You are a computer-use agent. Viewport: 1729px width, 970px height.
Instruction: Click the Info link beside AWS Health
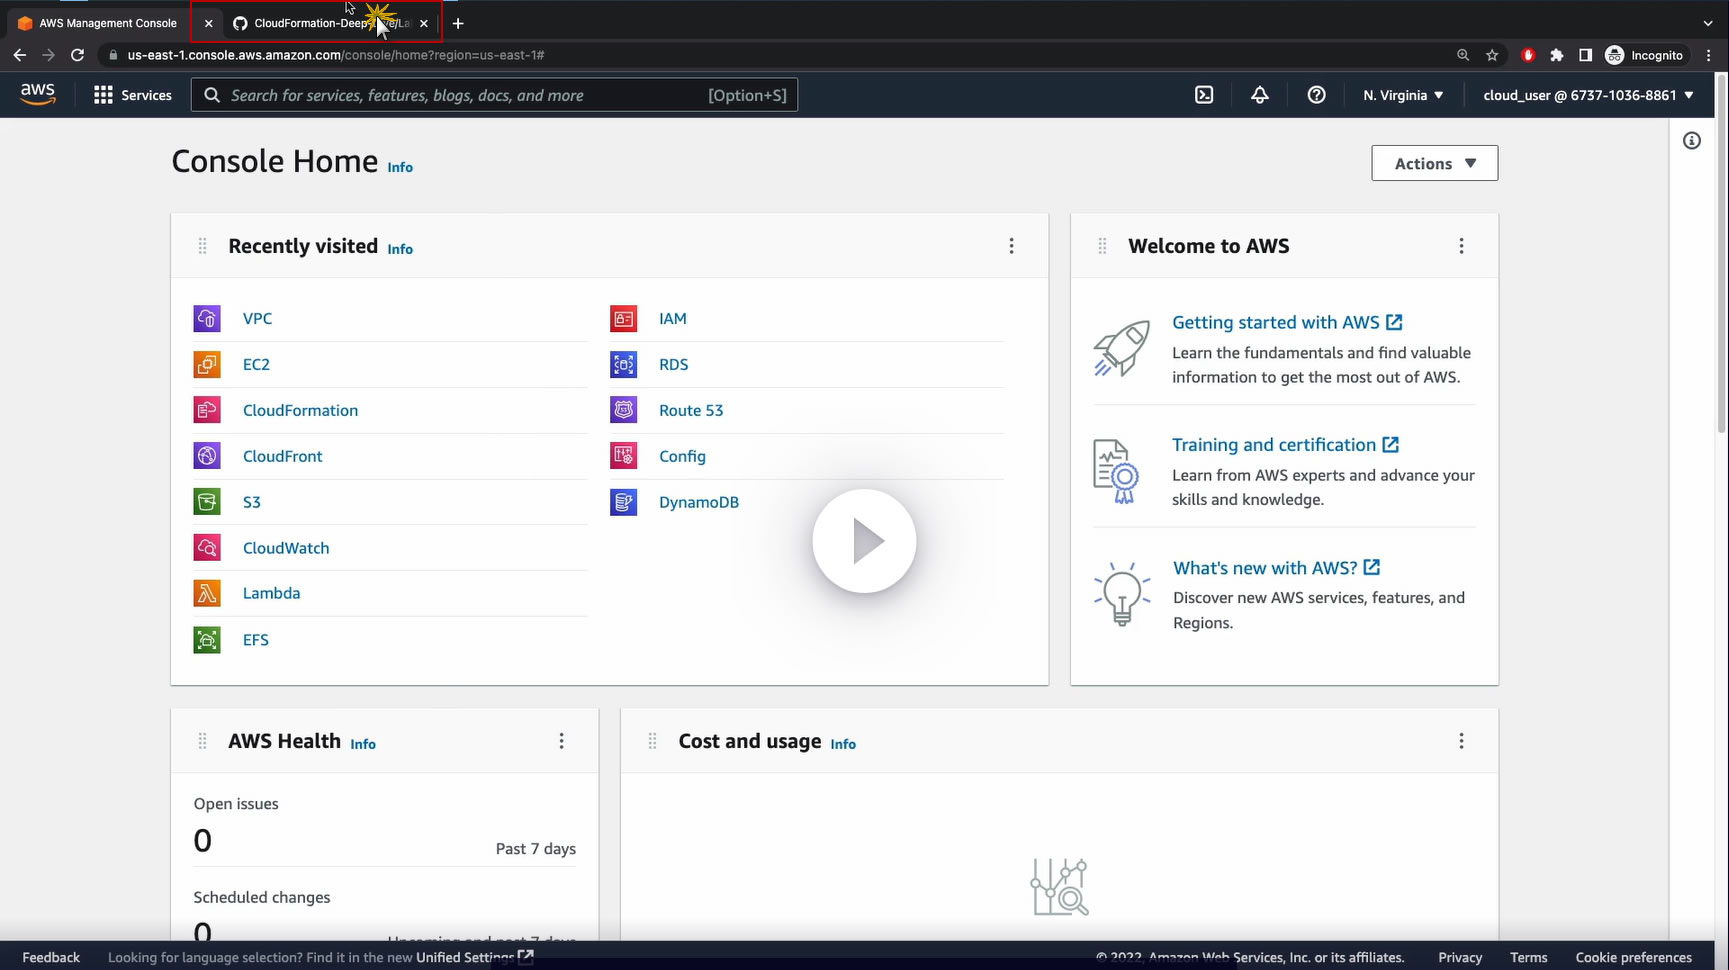point(363,744)
